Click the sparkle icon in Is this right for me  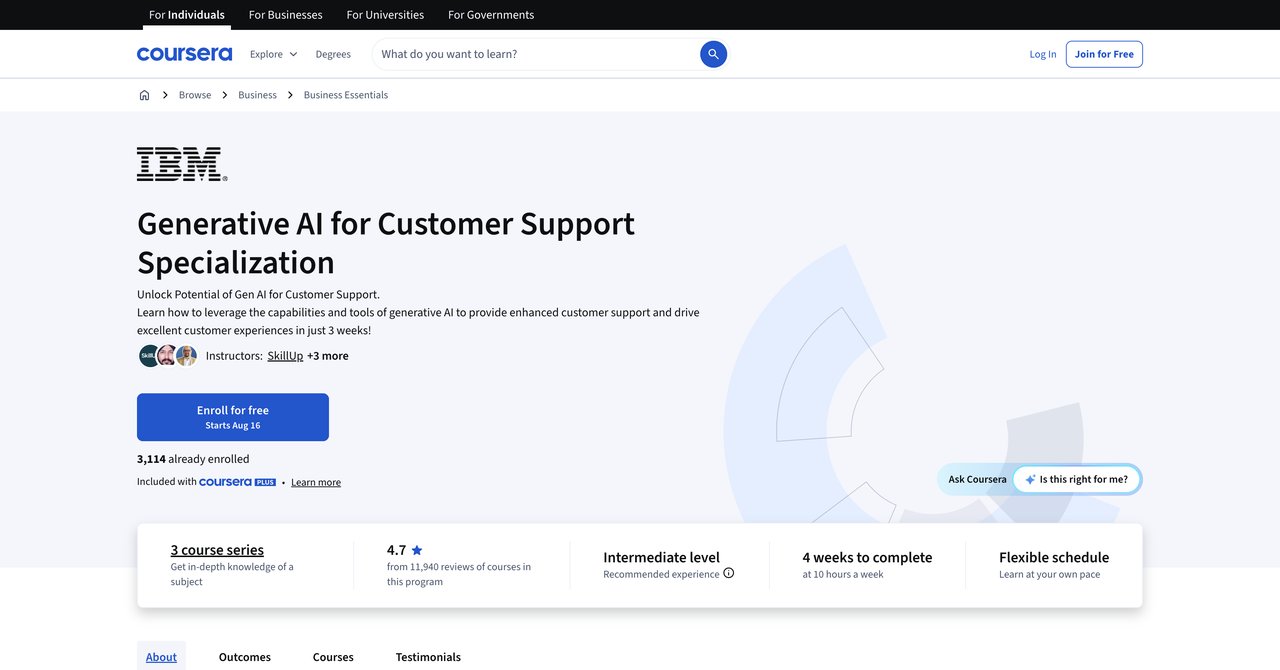point(1030,480)
